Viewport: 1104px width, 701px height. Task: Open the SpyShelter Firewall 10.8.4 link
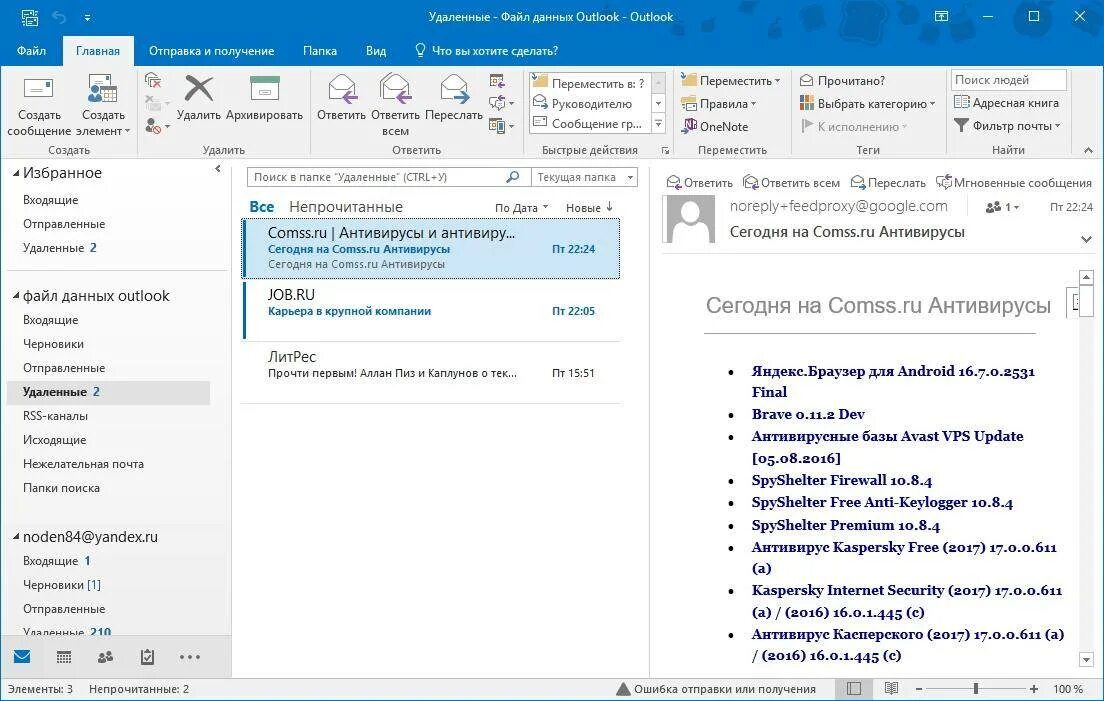[x=841, y=481]
